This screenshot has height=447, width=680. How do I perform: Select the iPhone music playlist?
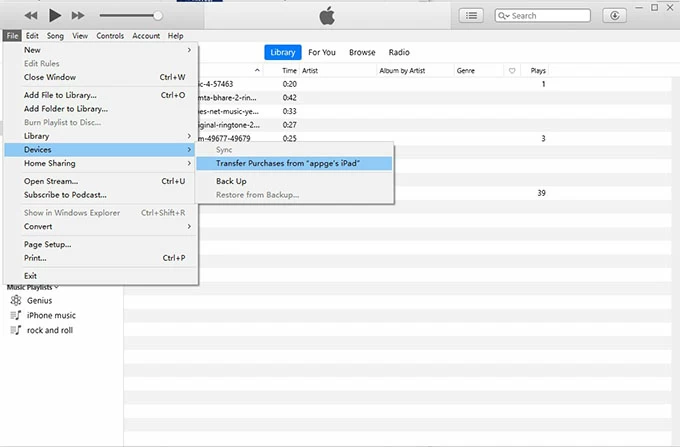tap(49, 315)
